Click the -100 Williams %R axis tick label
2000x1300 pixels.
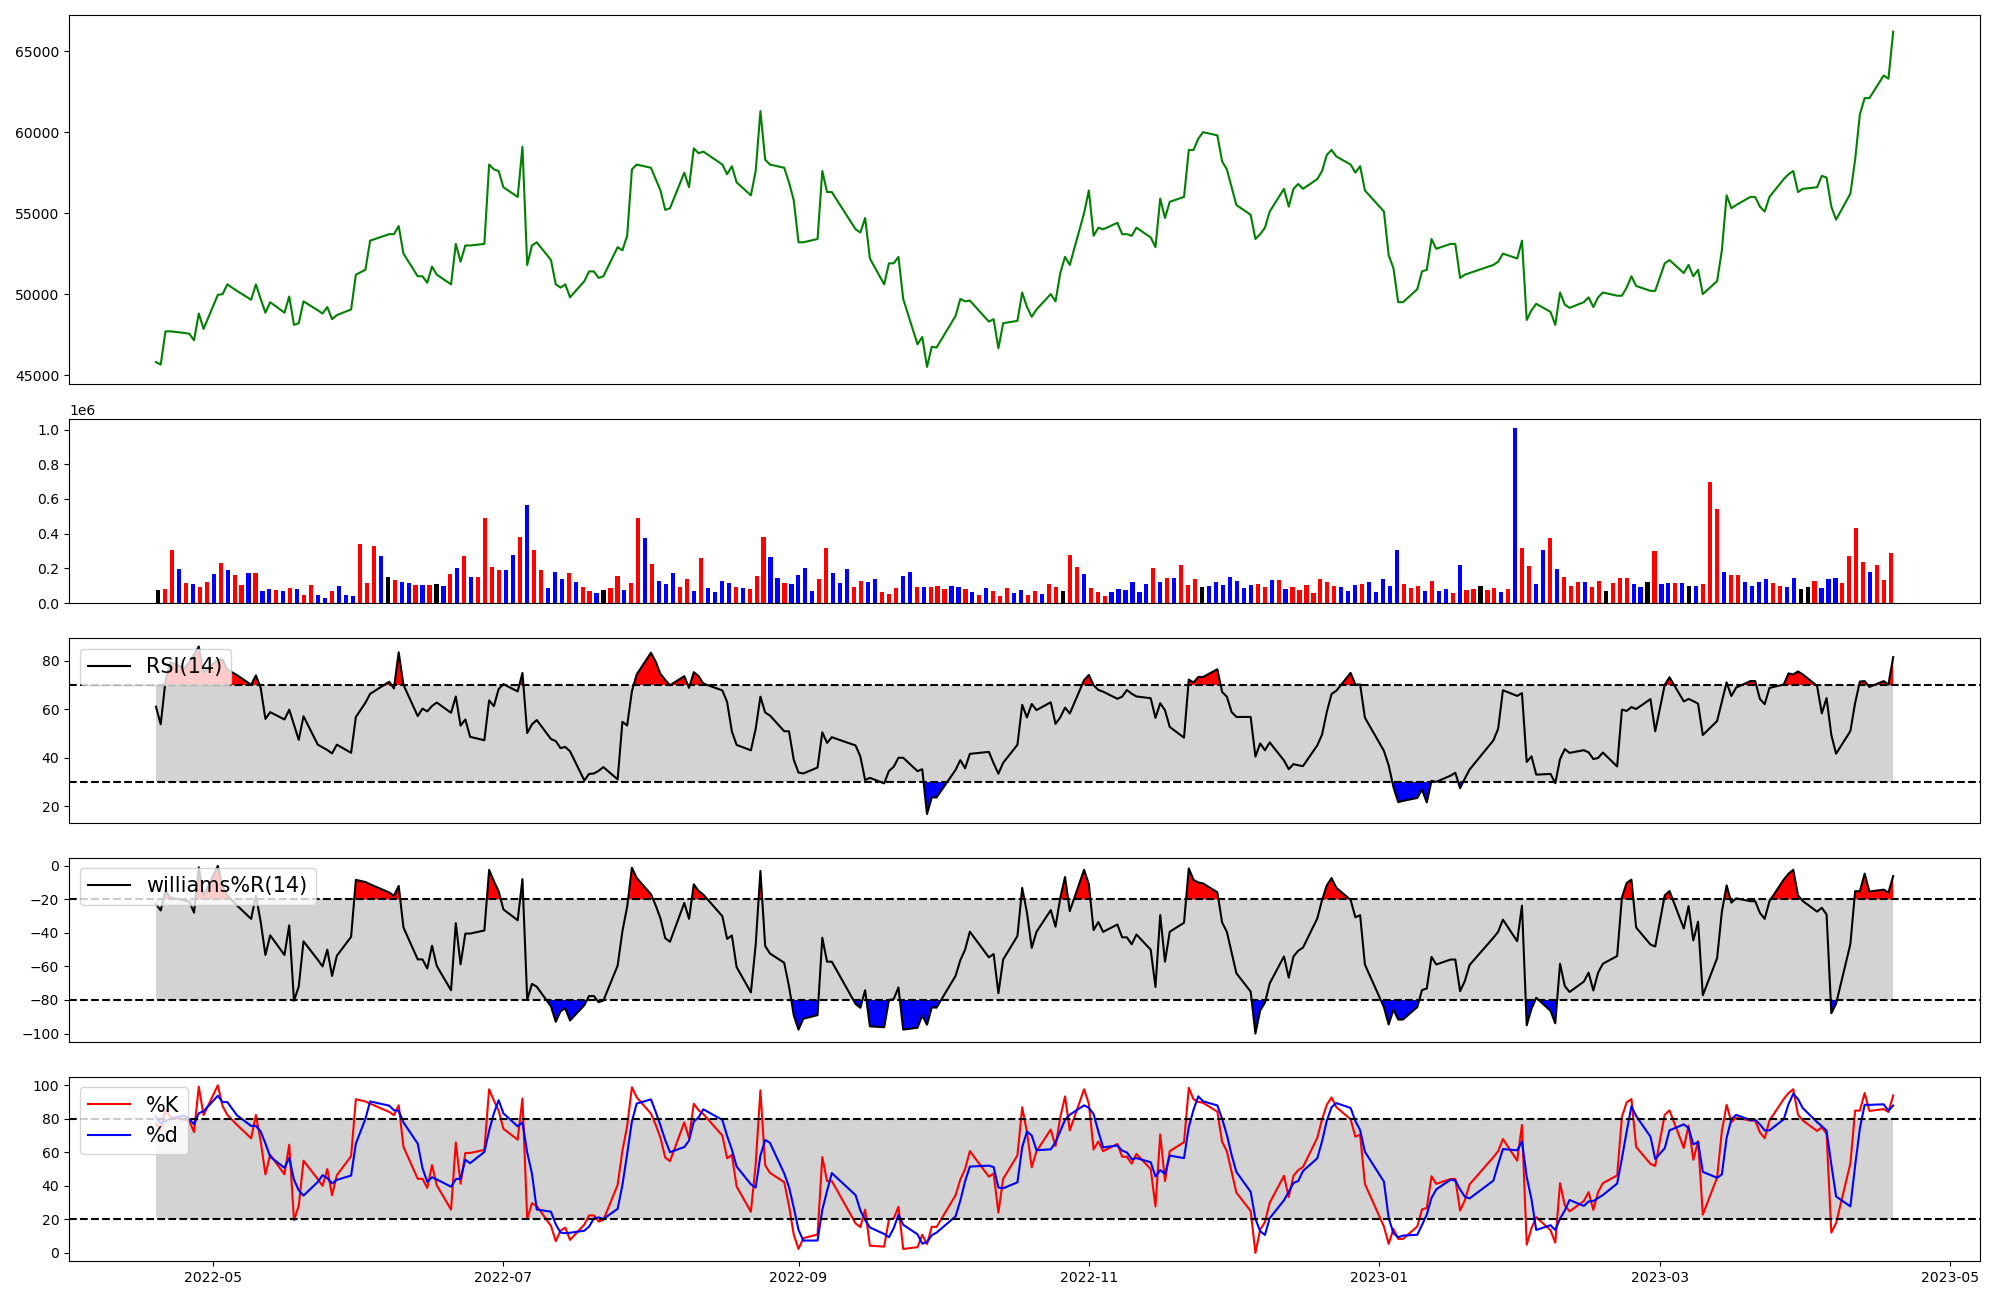click(42, 1034)
